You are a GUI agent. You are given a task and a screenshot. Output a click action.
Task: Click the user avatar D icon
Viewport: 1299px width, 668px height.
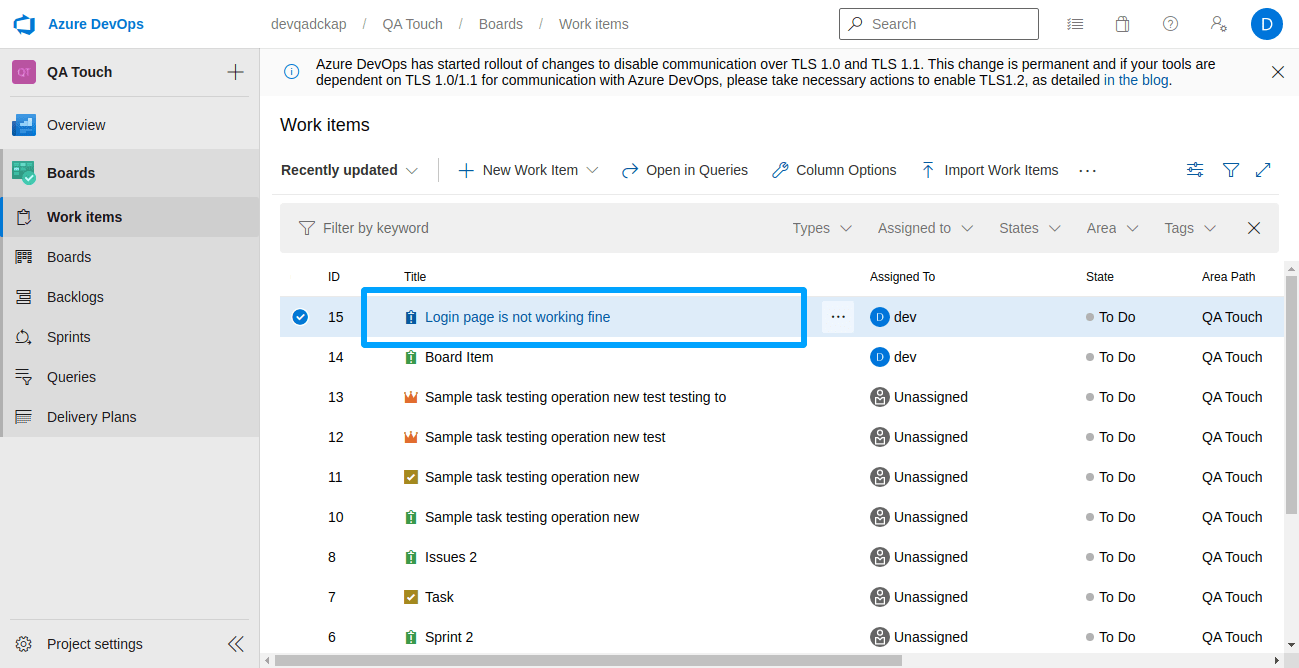point(1266,23)
